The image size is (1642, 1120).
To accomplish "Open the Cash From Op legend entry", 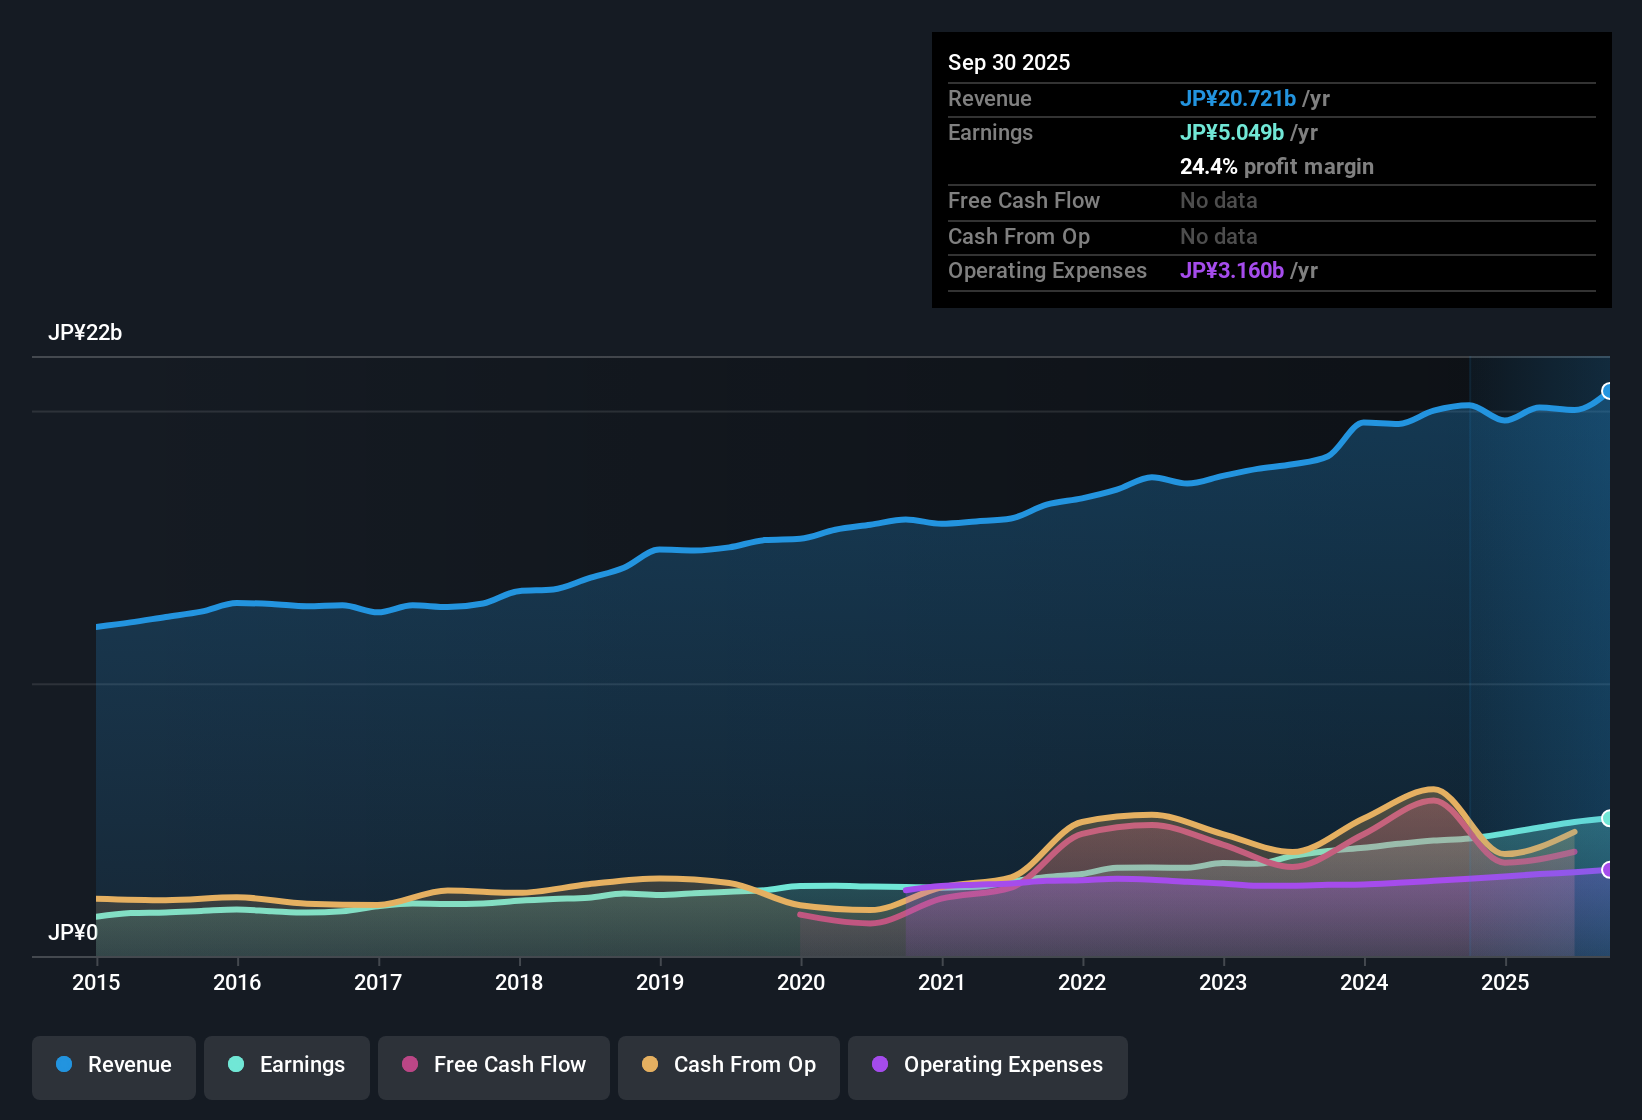I will coord(728,1065).
